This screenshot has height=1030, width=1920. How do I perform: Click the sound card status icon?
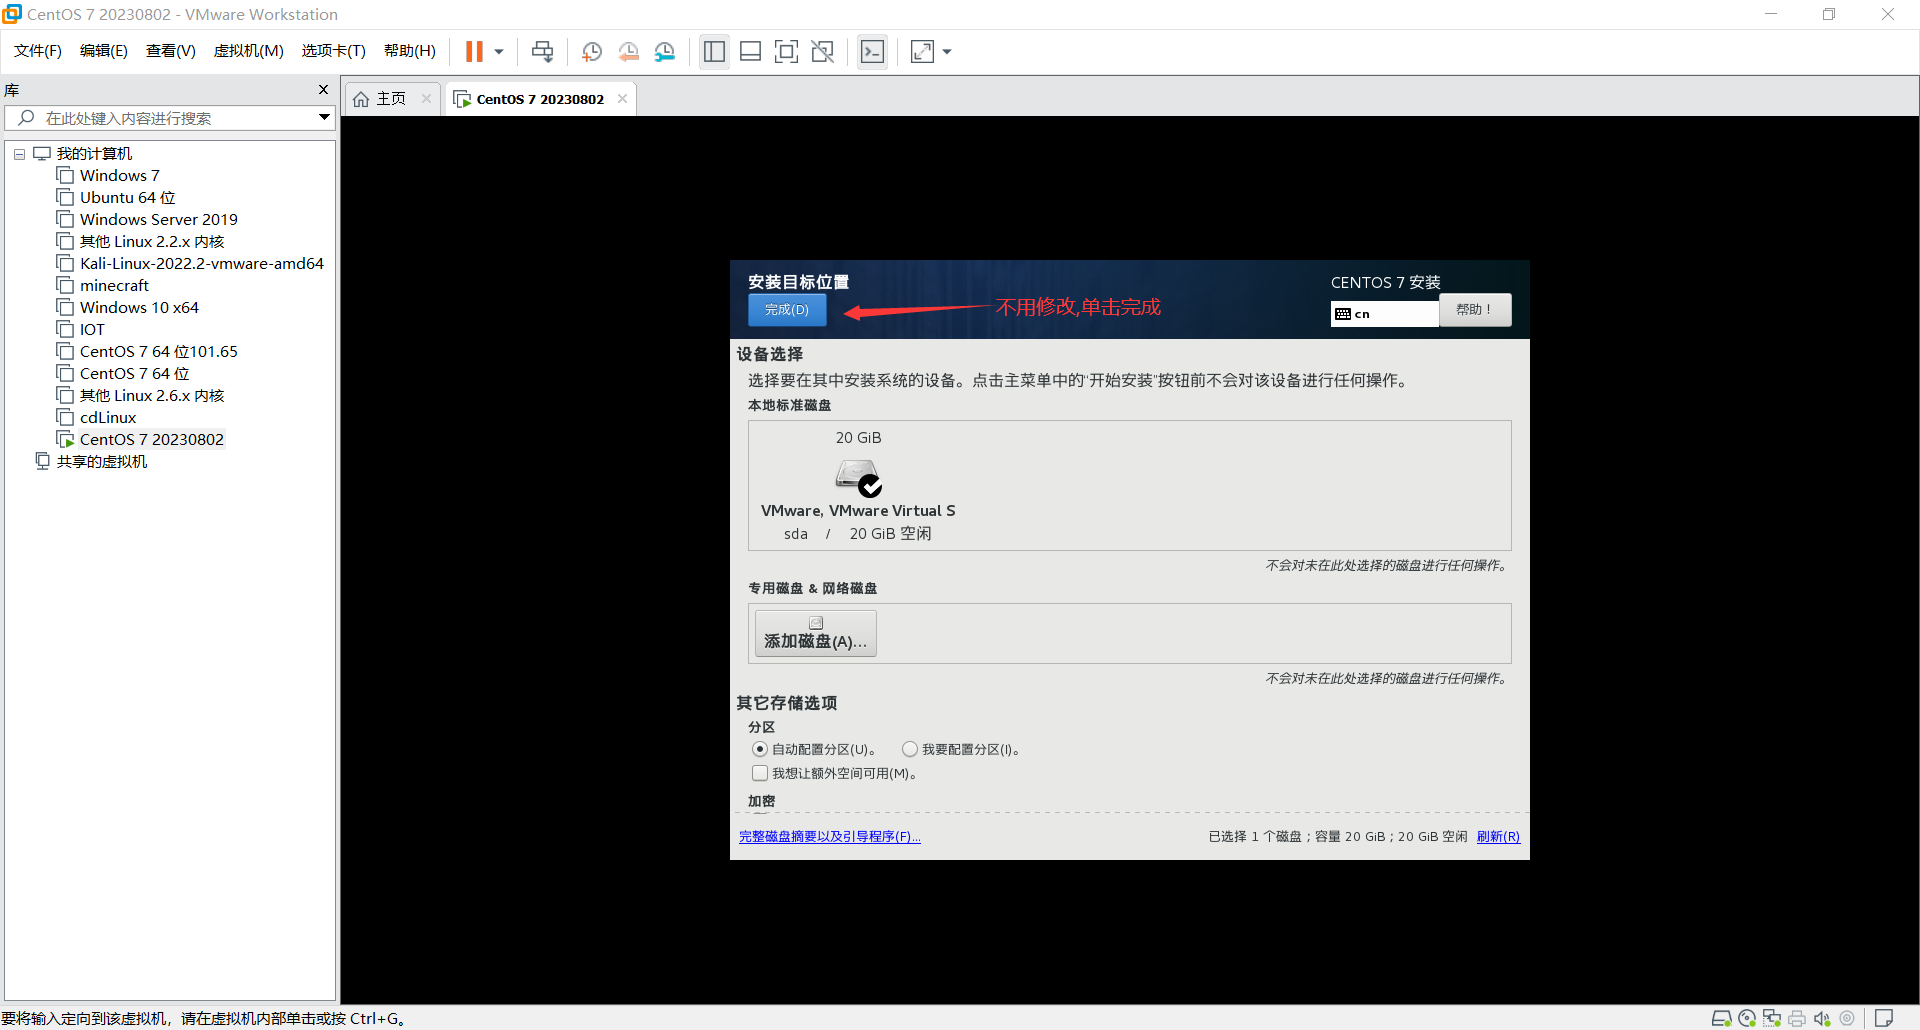point(1822,1018)
